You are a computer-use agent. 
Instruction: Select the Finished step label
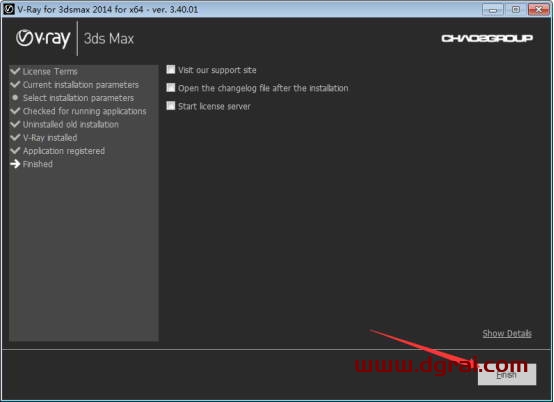38,164
